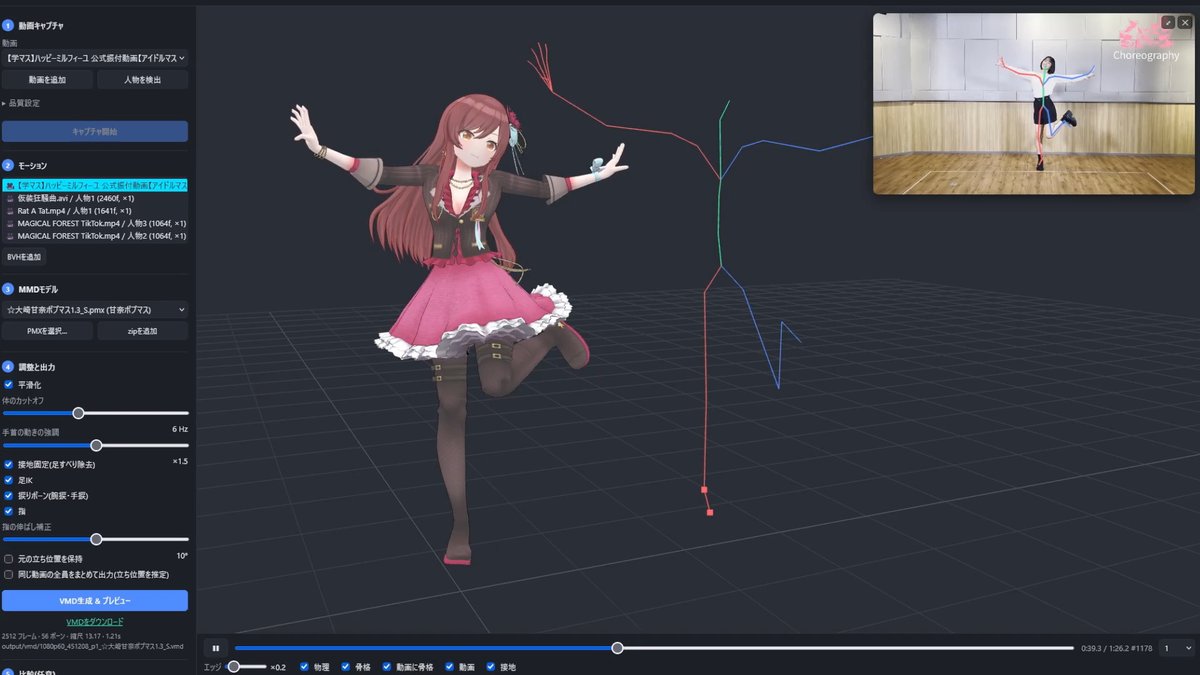Viewport: 1200px width, 675px height.
Task: Expand the video preview overlay icon
Action: [1168, 22]
